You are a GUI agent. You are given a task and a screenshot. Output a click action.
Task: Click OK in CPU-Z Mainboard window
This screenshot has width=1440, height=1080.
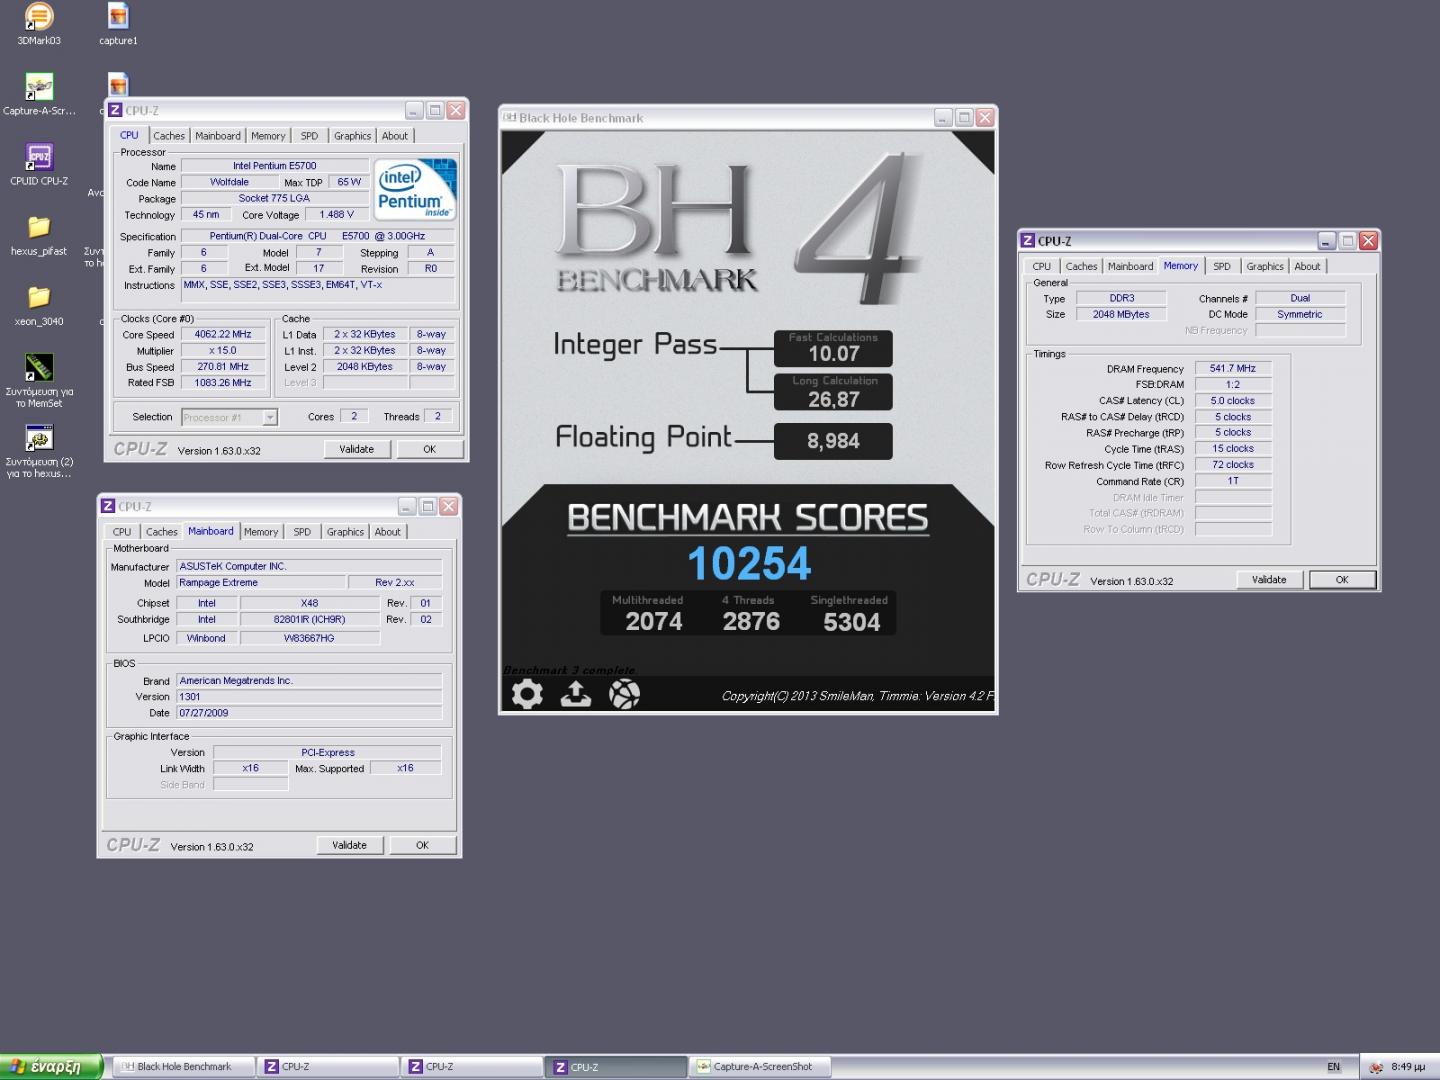pos(423,845)
